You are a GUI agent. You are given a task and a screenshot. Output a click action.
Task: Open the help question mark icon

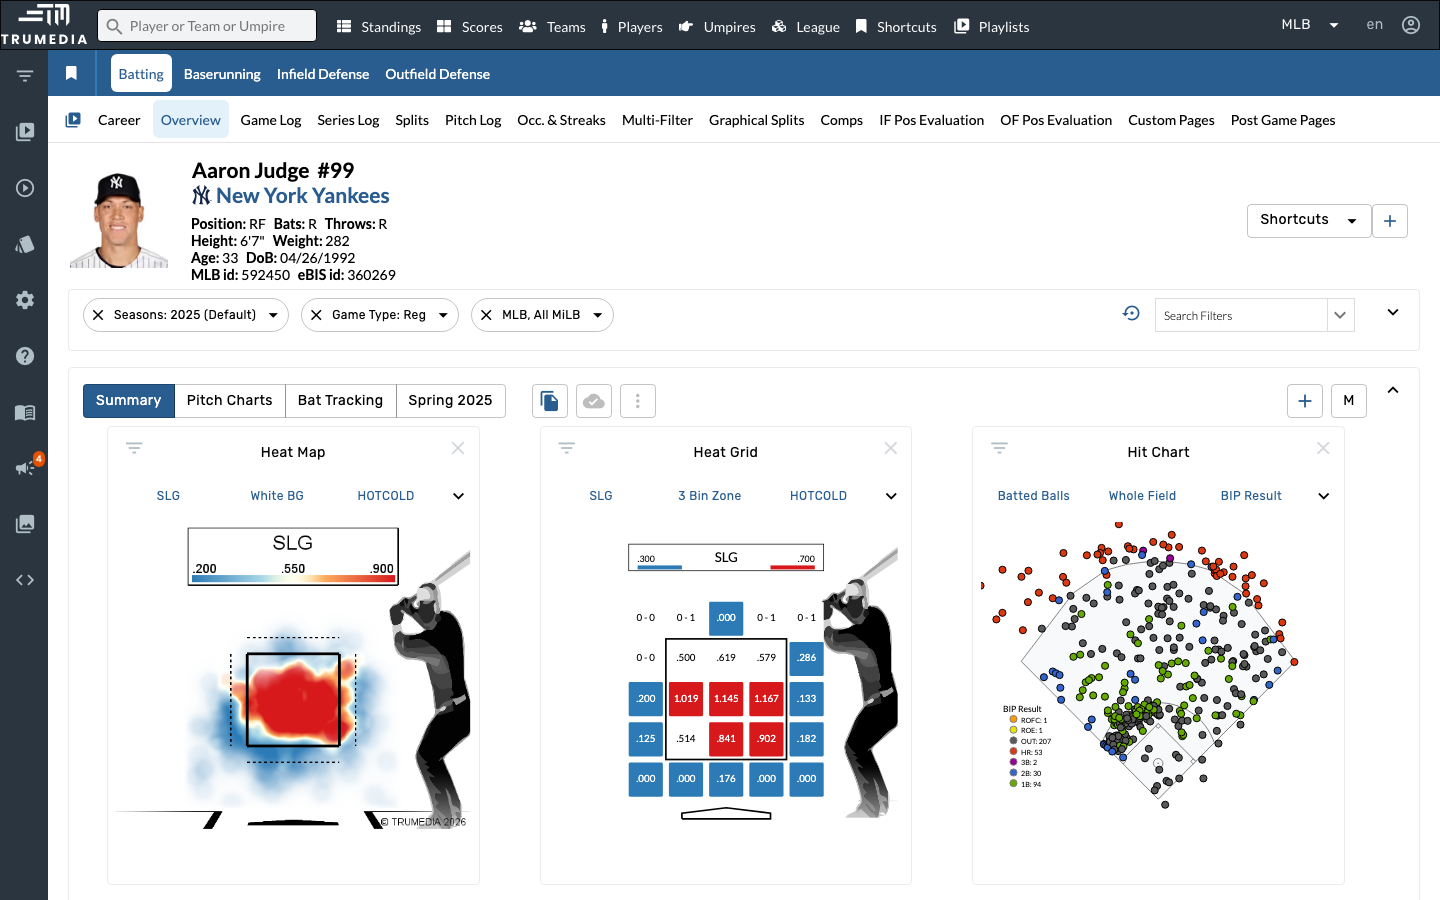[25, 356]
